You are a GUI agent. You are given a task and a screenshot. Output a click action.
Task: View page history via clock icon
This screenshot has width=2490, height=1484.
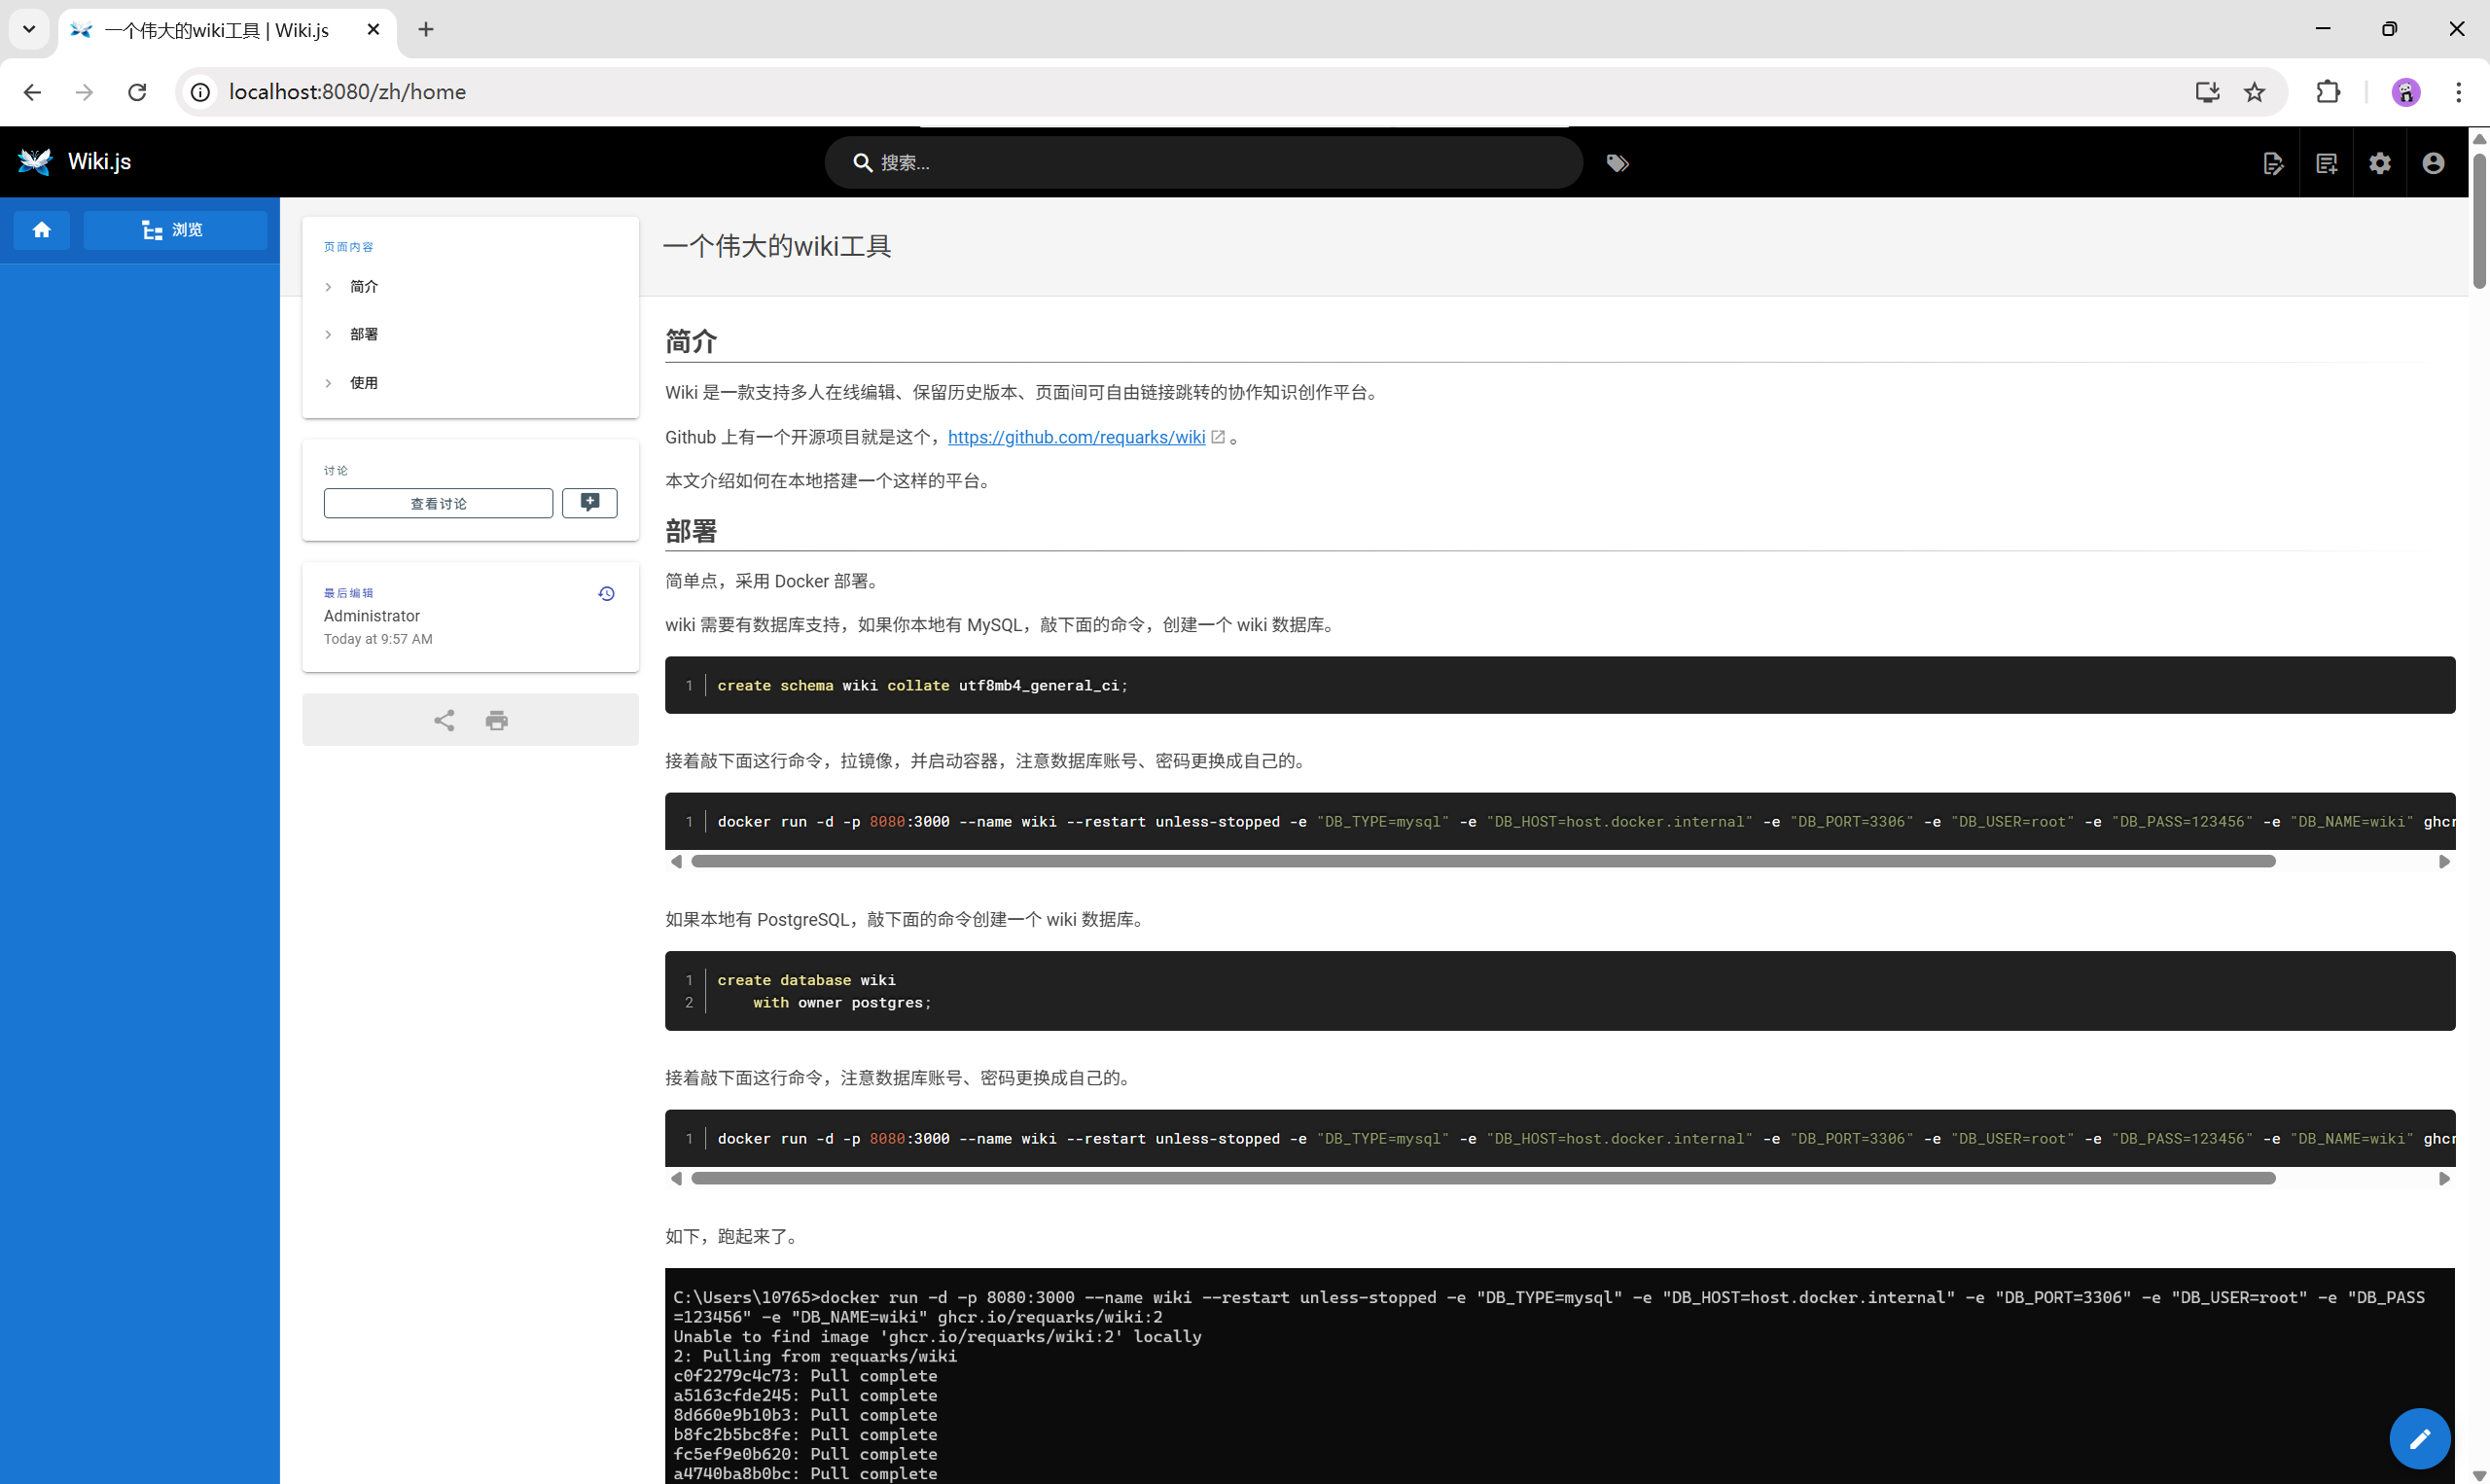point(606,594)
